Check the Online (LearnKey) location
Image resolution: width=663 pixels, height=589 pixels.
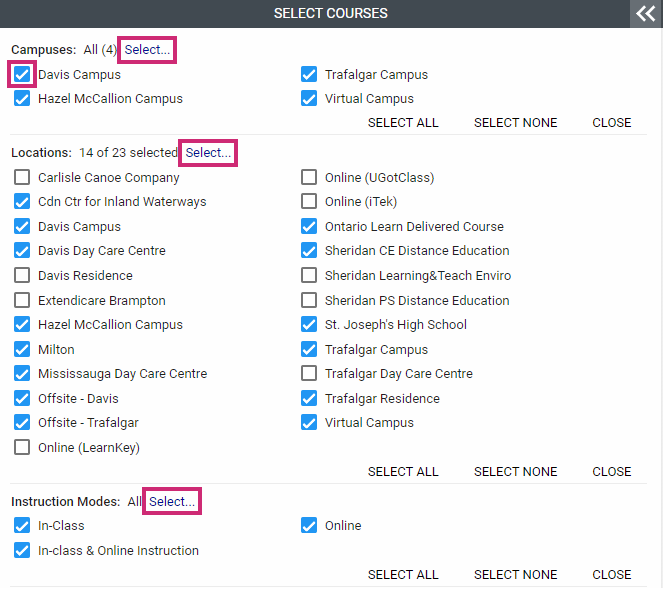[22, 447]
